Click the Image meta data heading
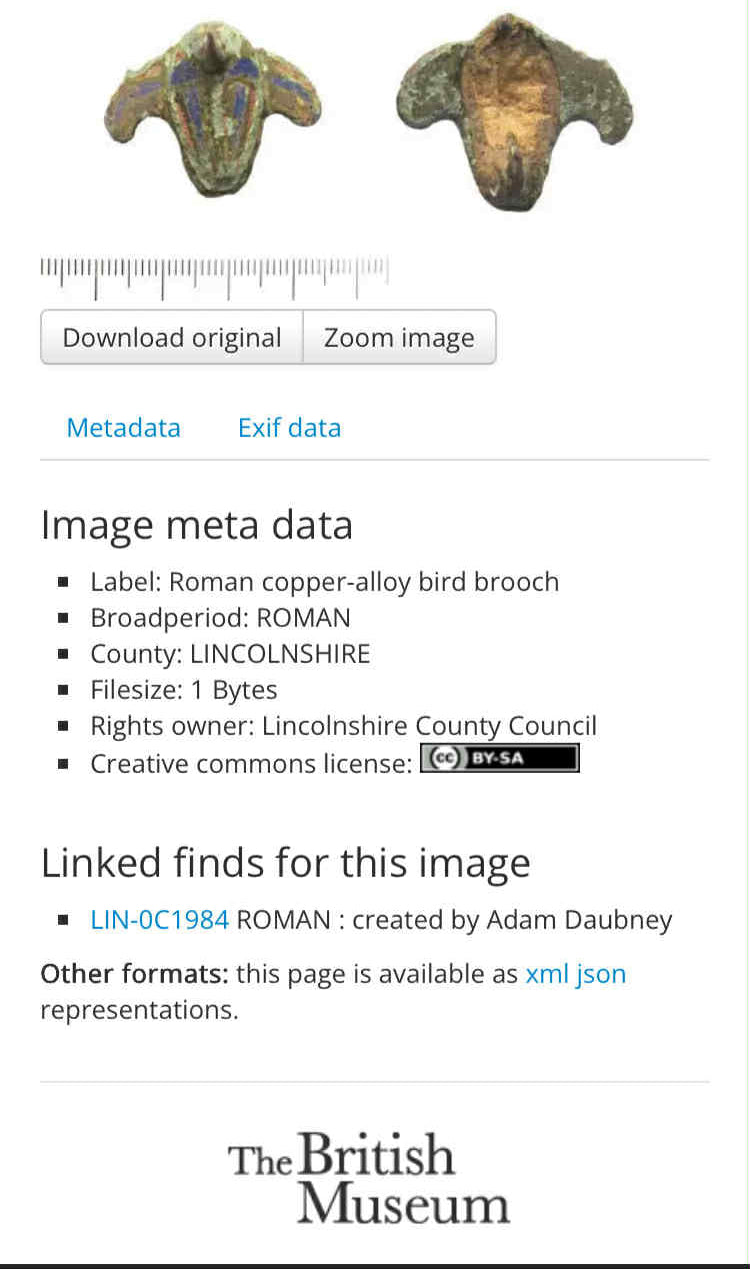 (196, 525)
